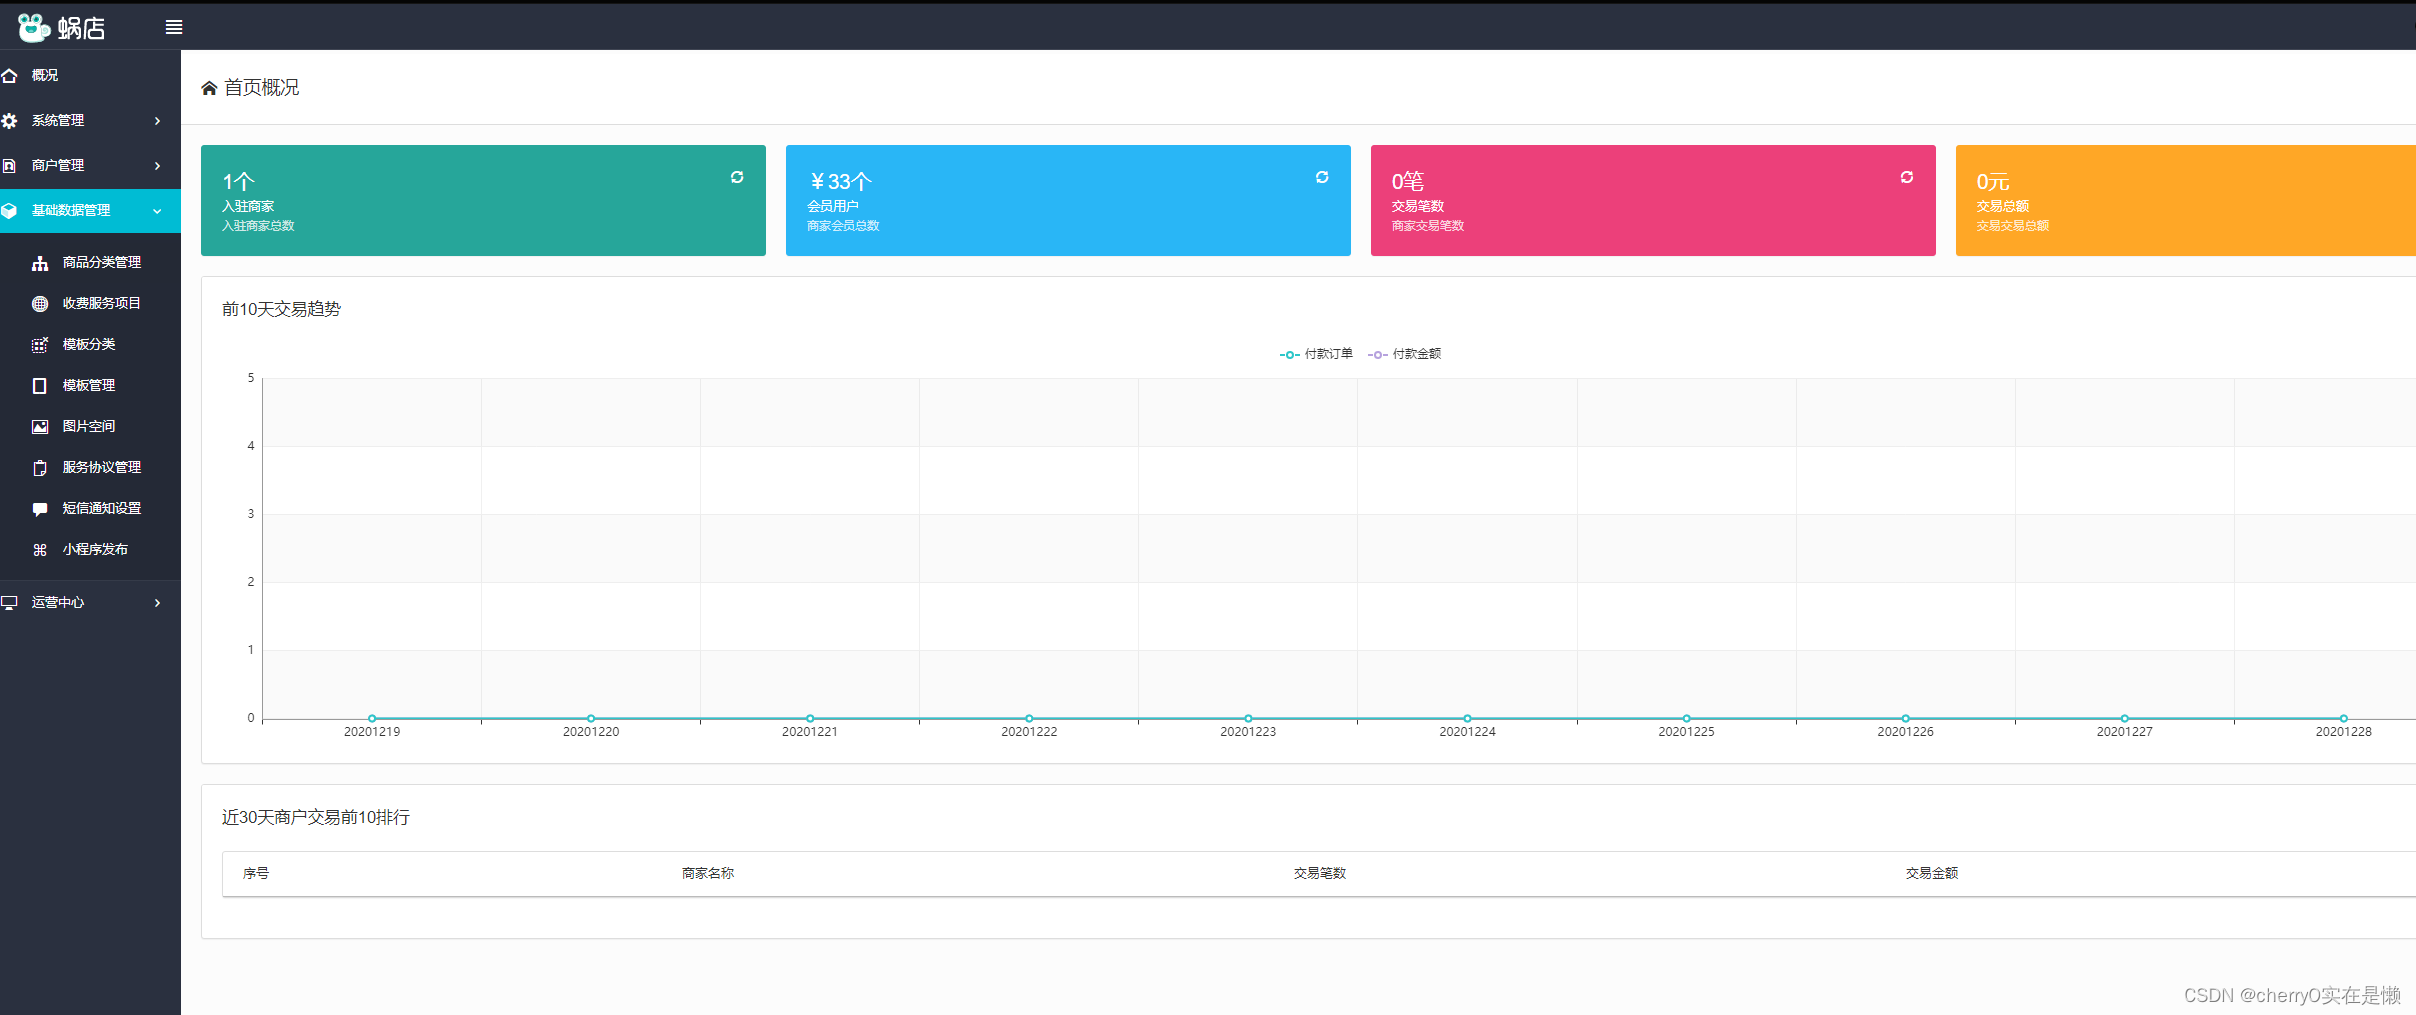2416x1015 pixels.
Task: Click the 20201228 data point on chart
Action: point(2343,718)
